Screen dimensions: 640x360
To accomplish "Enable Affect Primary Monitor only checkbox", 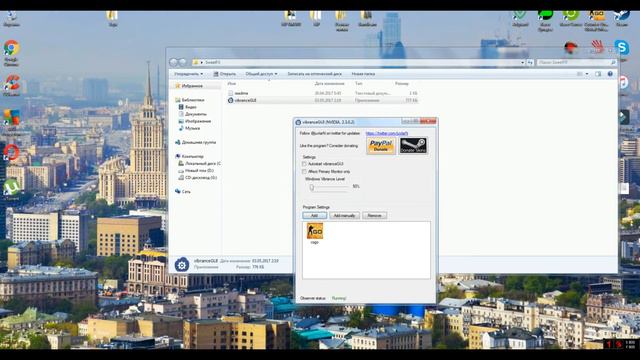I will 304,171.
